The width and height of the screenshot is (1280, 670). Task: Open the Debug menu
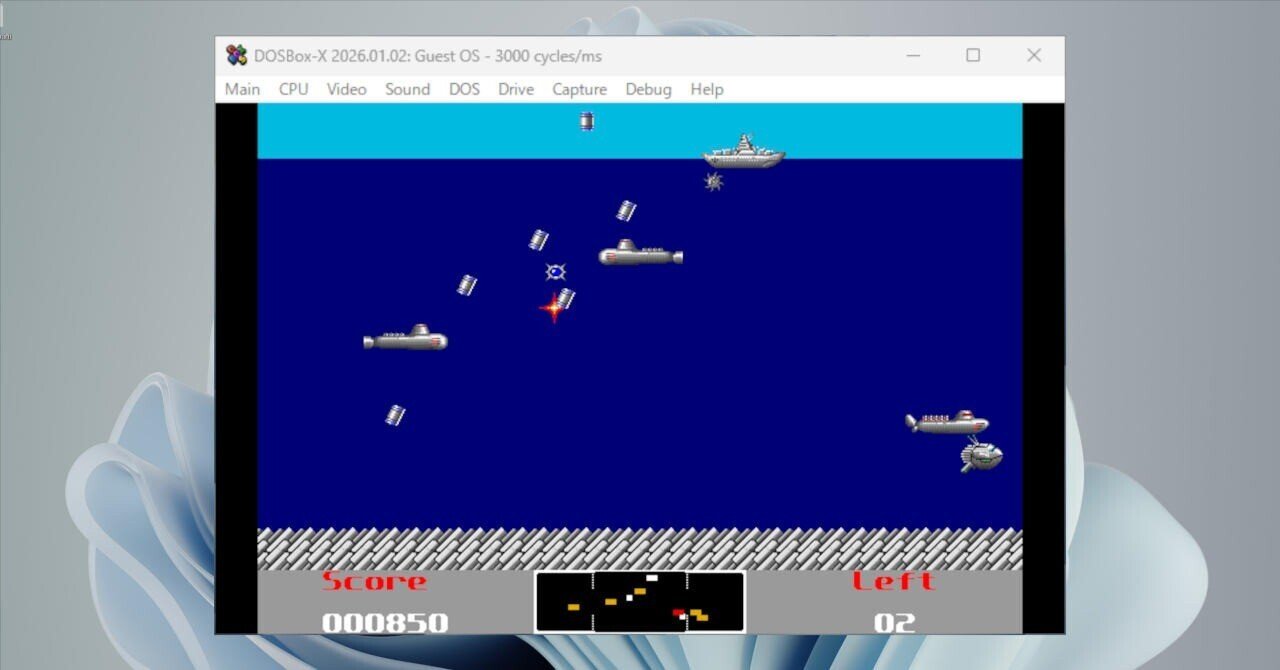click(648, 89)
